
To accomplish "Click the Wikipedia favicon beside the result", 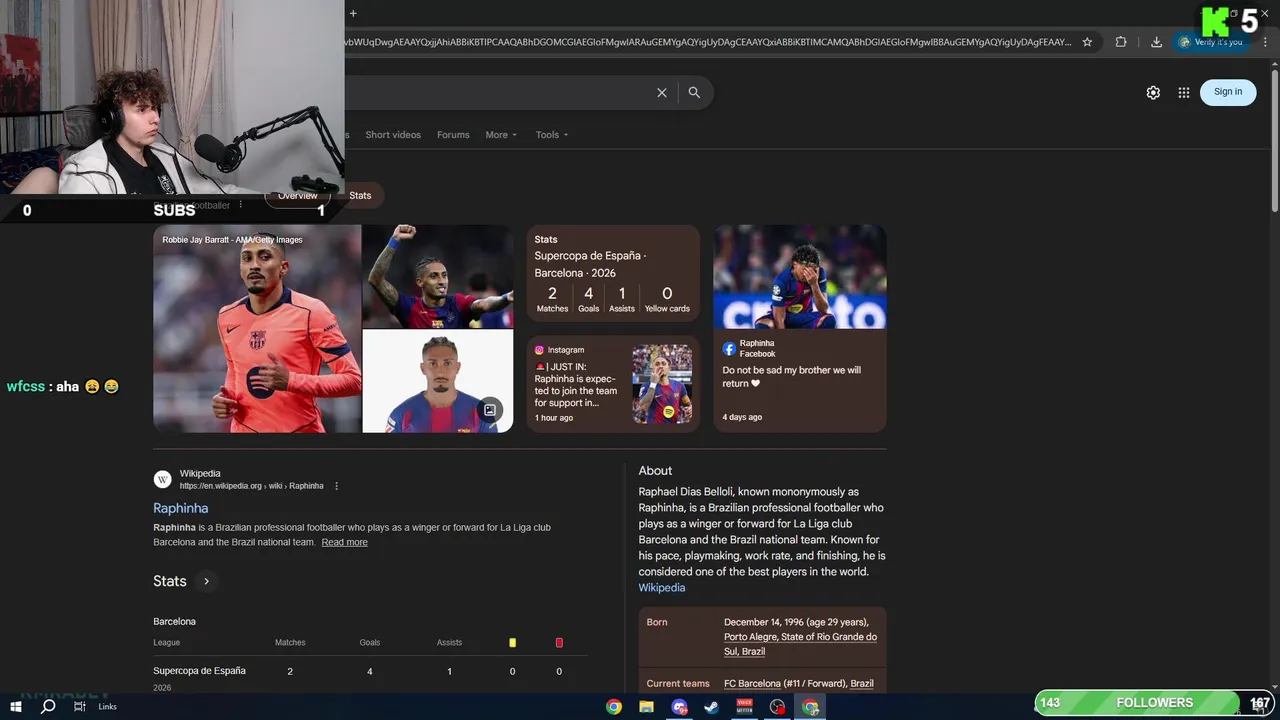I will (x=162, y=479).
